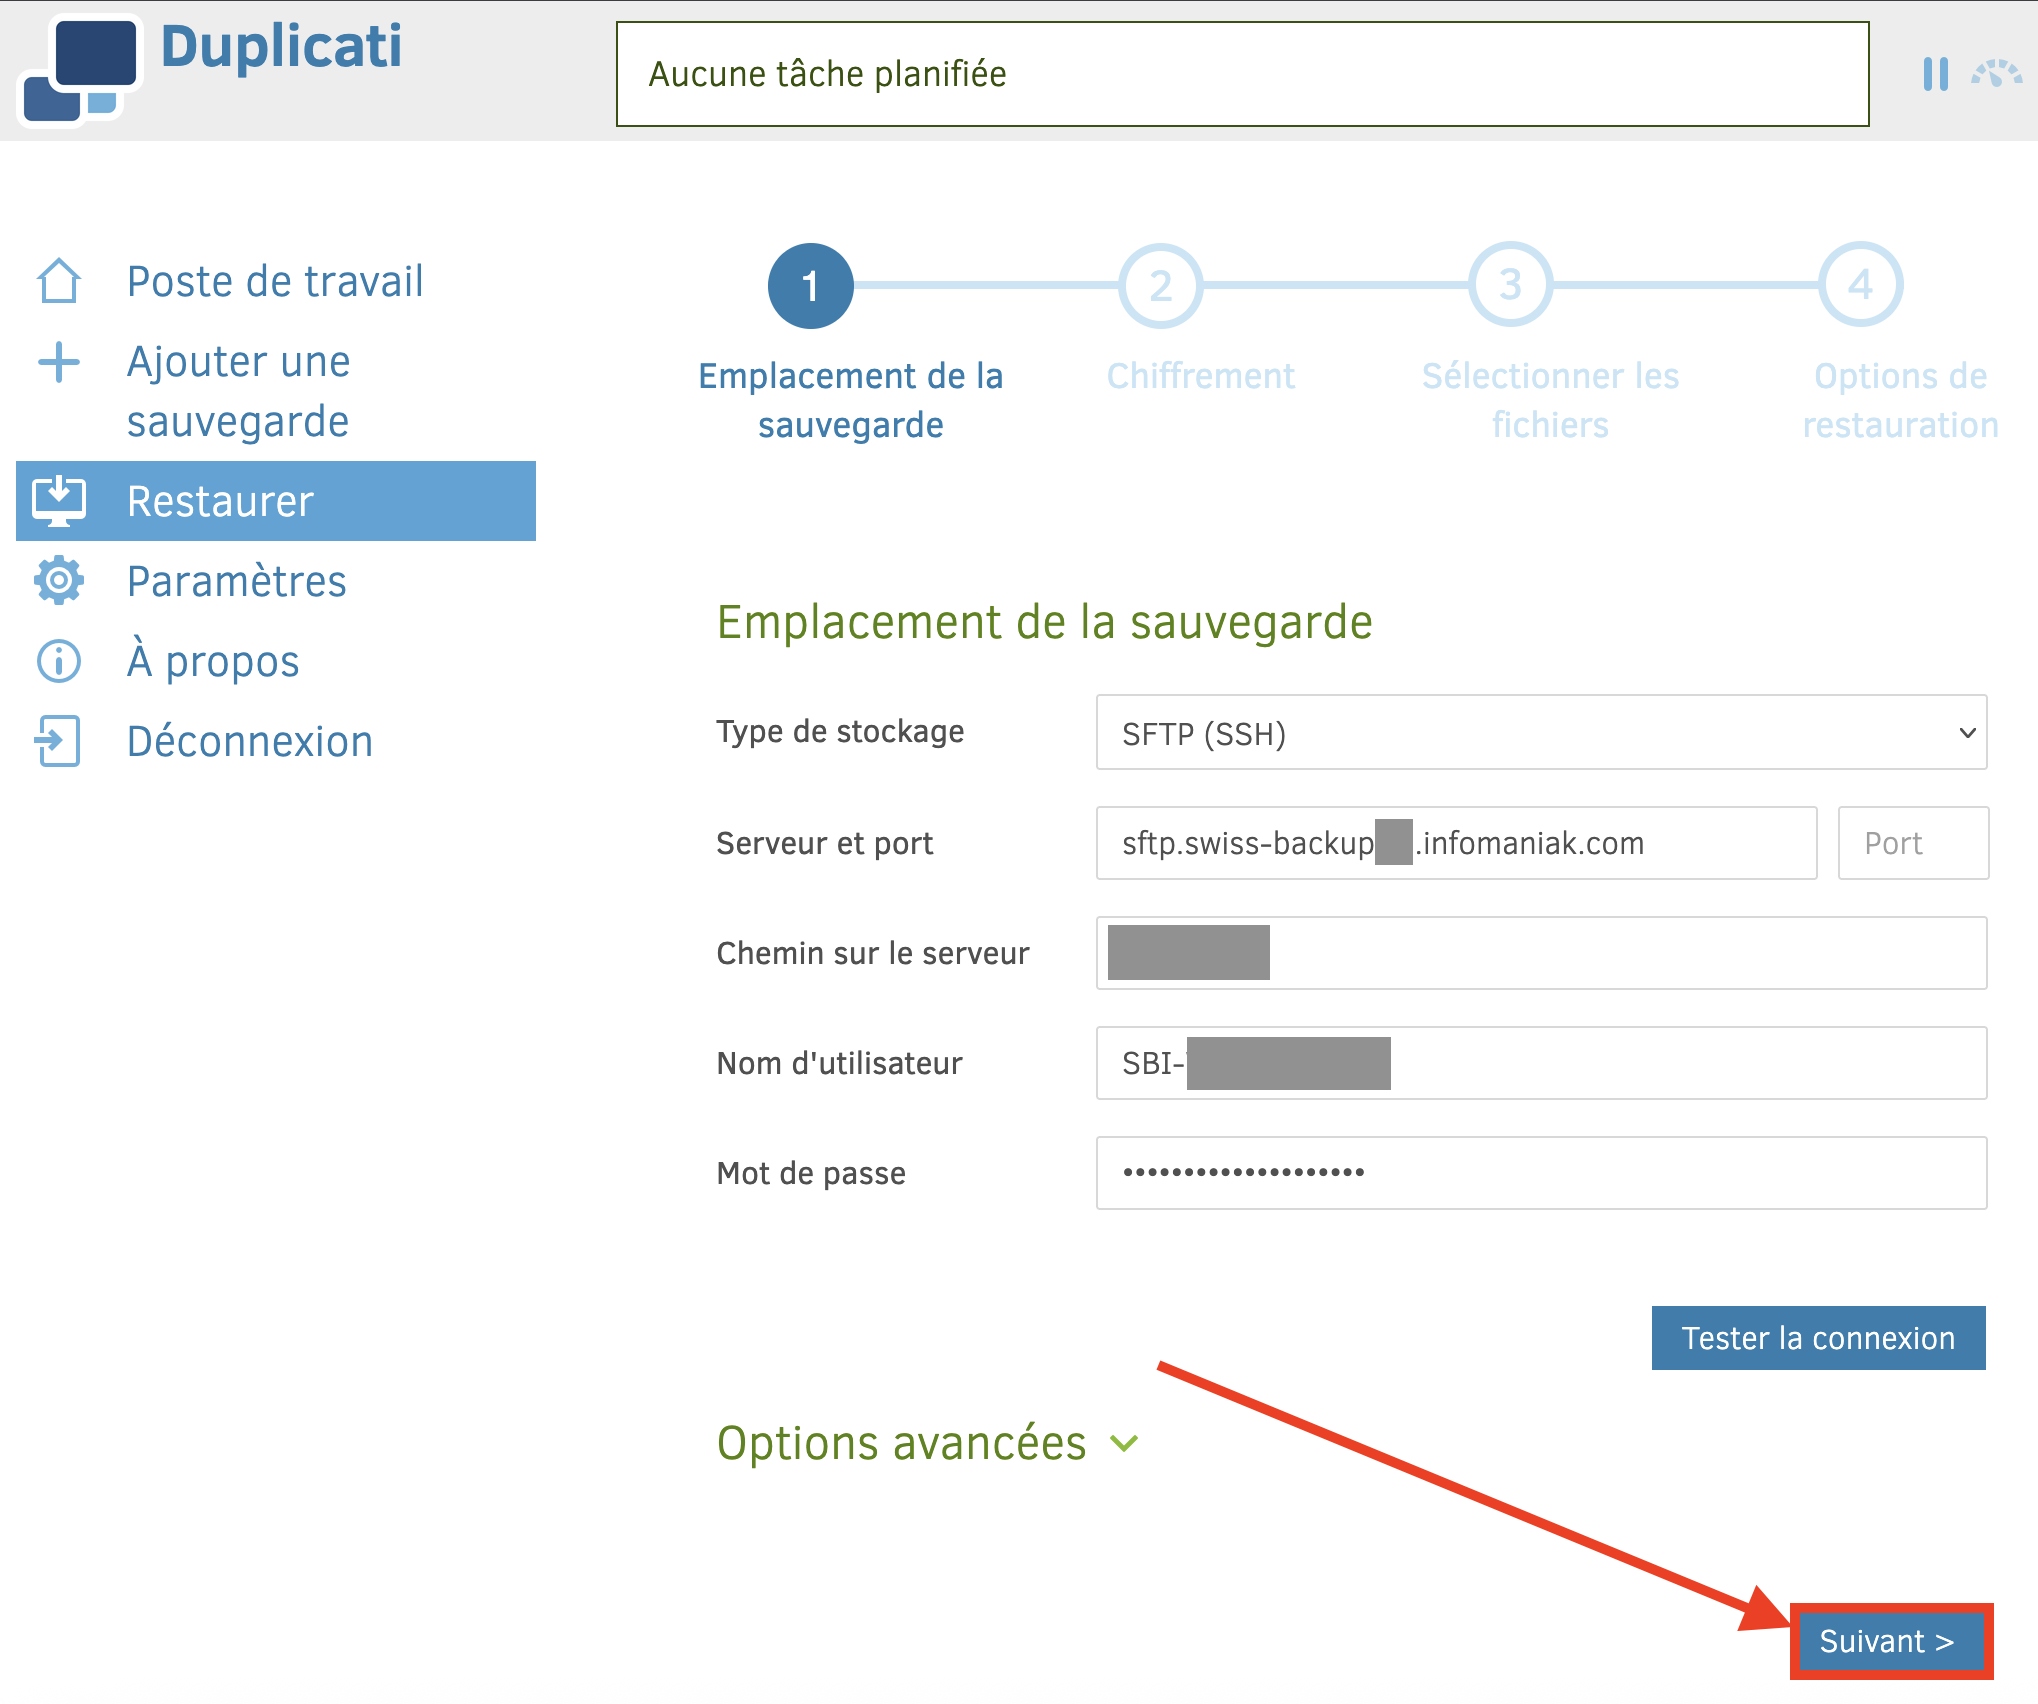Click the home icon beside Poste de travail
Screen dimensions: 2038x1704
59,281
